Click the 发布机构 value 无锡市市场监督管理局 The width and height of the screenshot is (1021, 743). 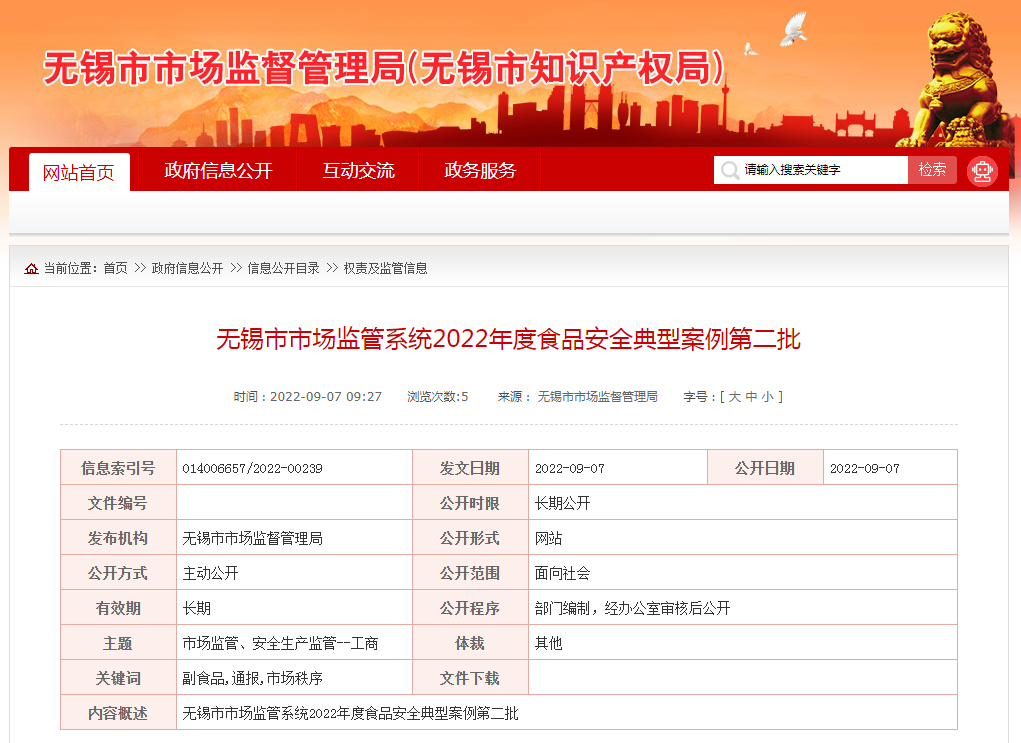coord(253,539)
